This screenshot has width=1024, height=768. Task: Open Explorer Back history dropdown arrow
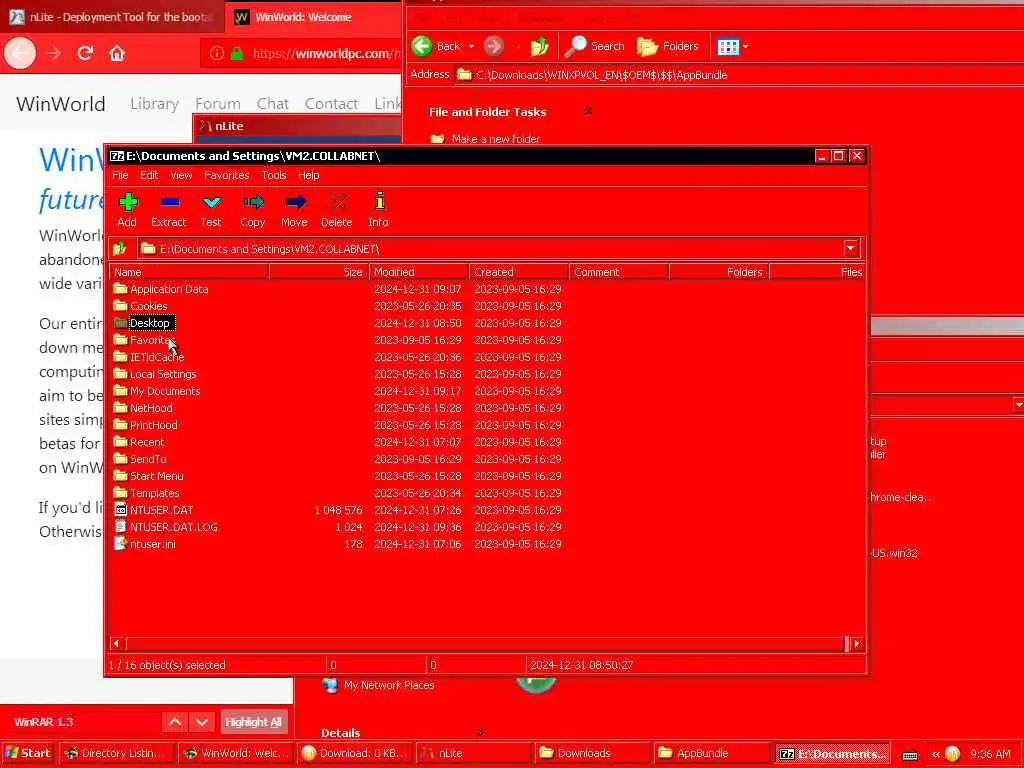[x=471, y=46]
